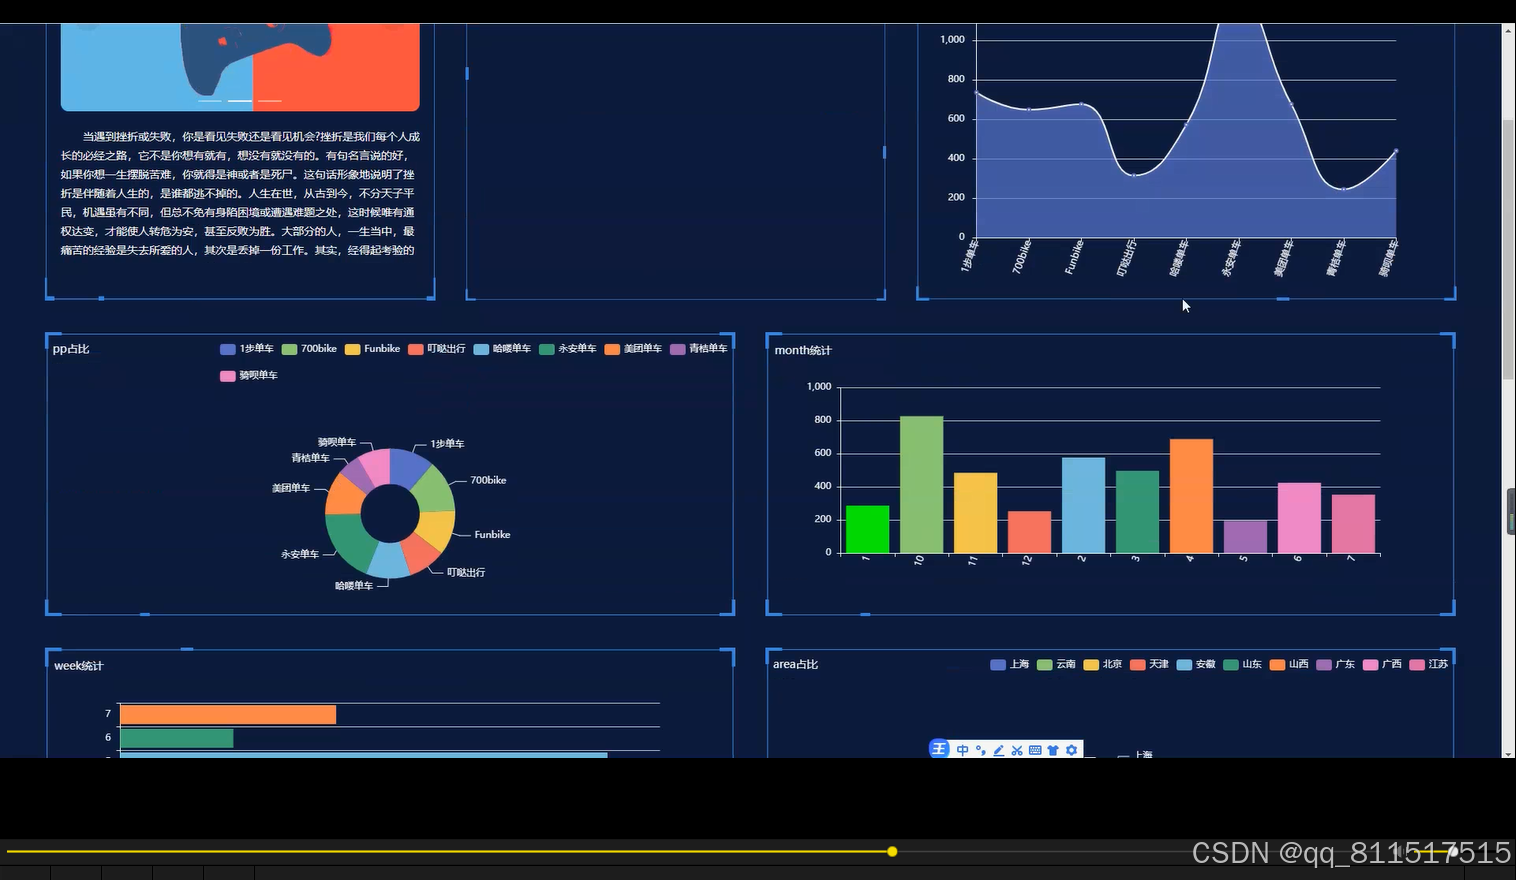The image size is (1516, 880).
Task: Click the carousel image banner
Action: pos(240,66)
